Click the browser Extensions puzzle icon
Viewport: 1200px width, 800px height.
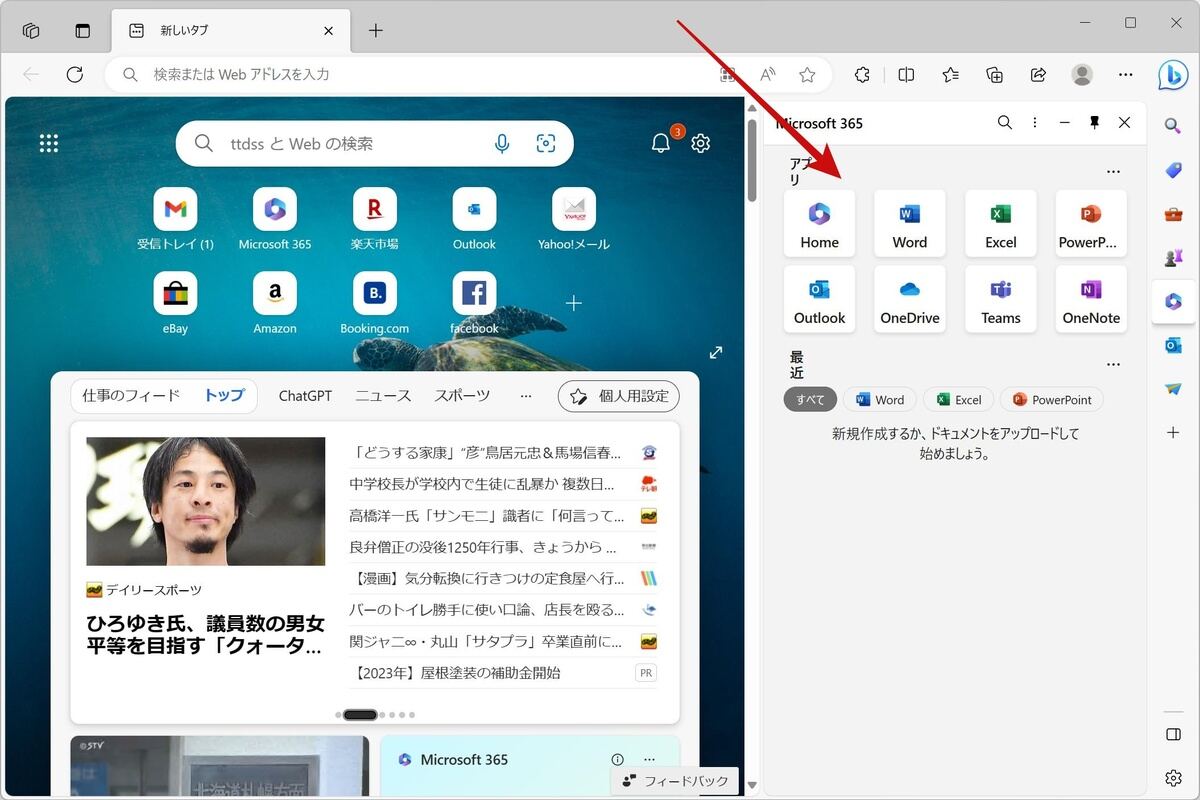(862, 75)
